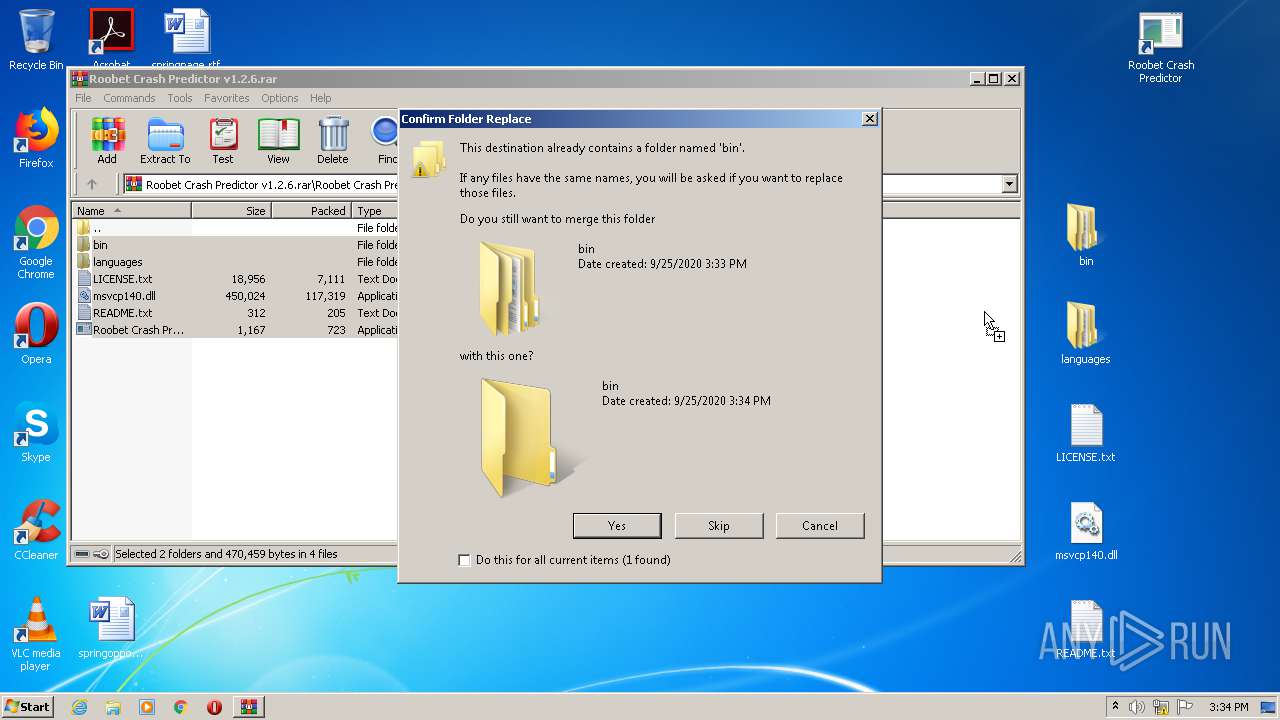Select the Roobet Crash Predictor desktop icon
Image resolution: width=1280 pixels, height=720 pixels.
[1161, 47]
